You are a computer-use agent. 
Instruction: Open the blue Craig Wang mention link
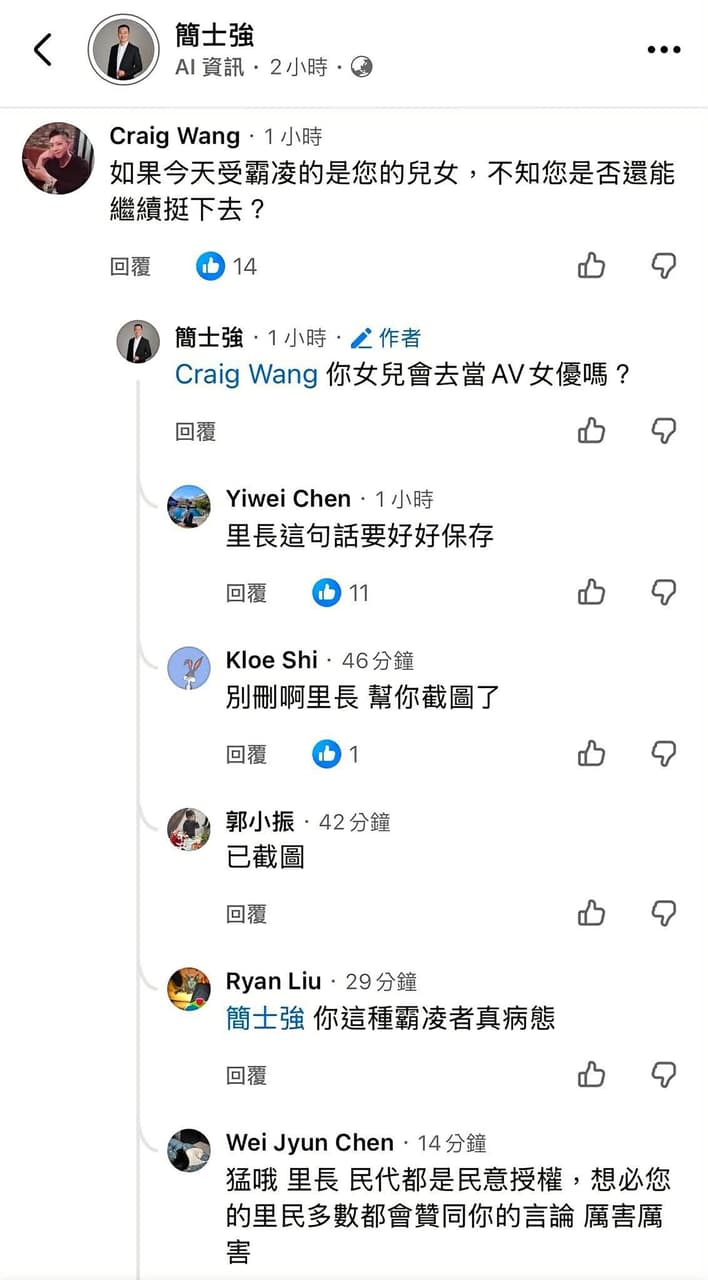(x=246, y=375)
